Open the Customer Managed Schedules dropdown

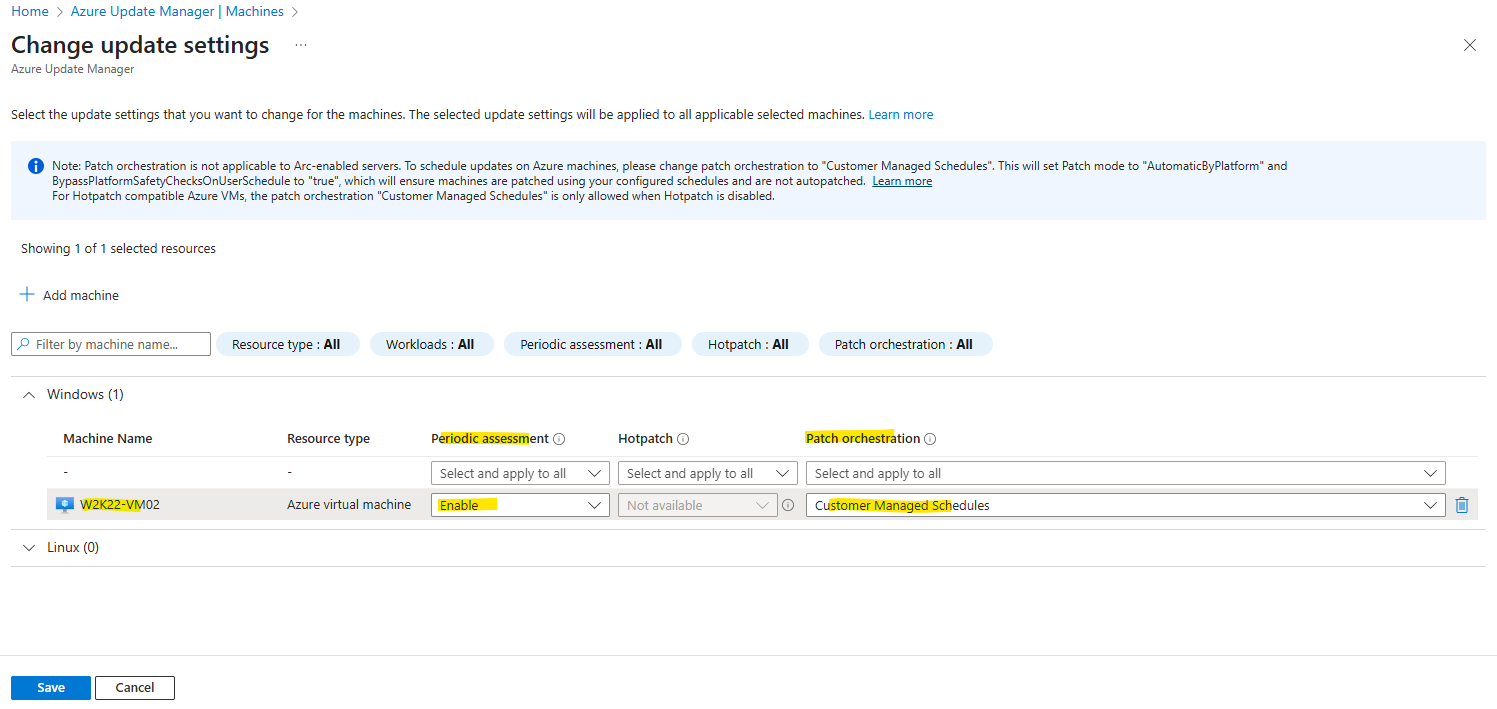[x=1125, y=505]
